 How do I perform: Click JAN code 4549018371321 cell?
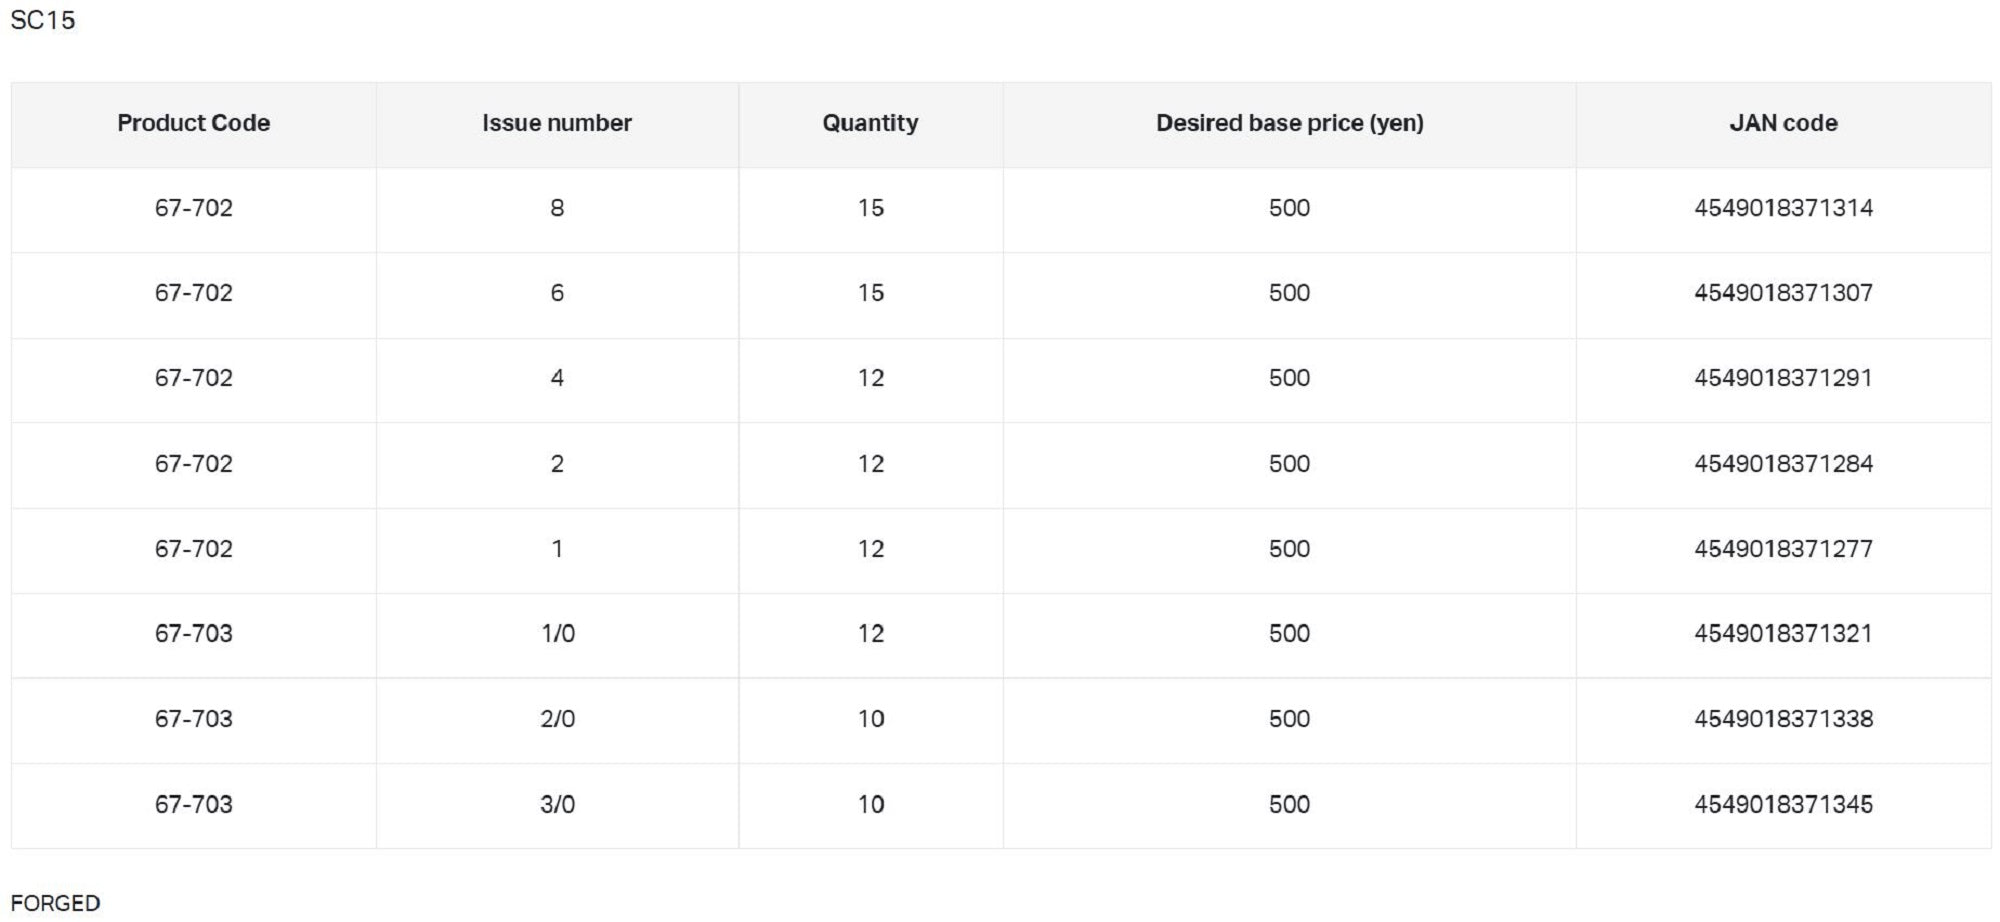click(1783, 634)
